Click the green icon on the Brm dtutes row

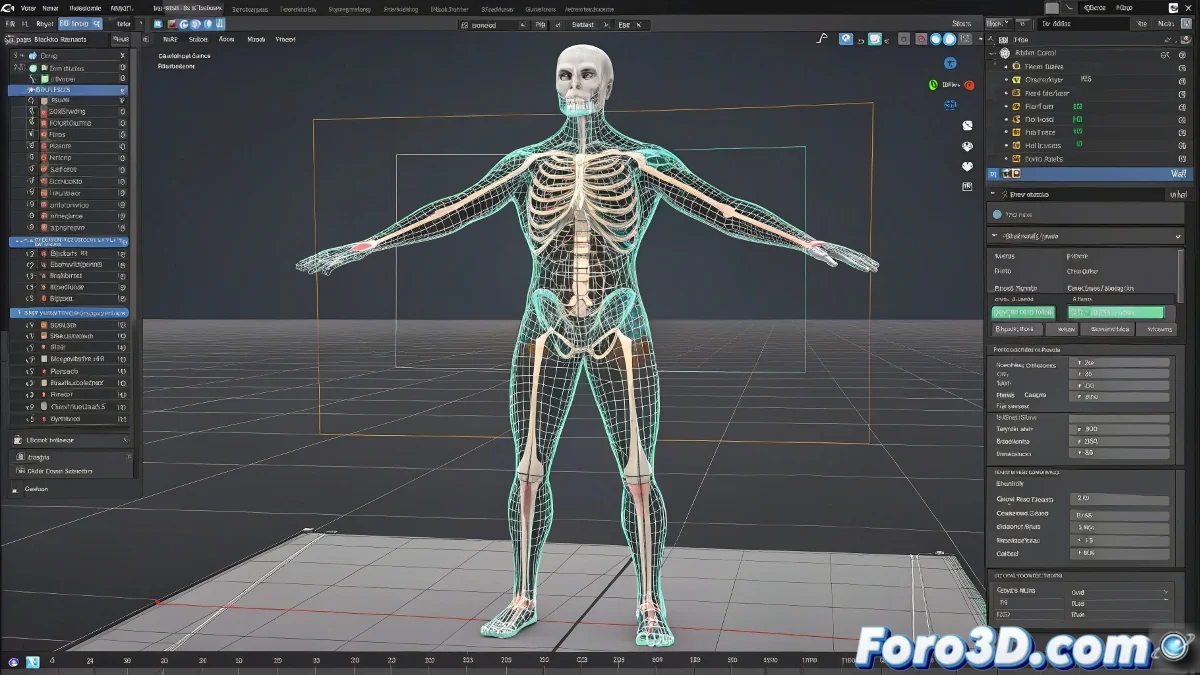click(x=33, y=68)
